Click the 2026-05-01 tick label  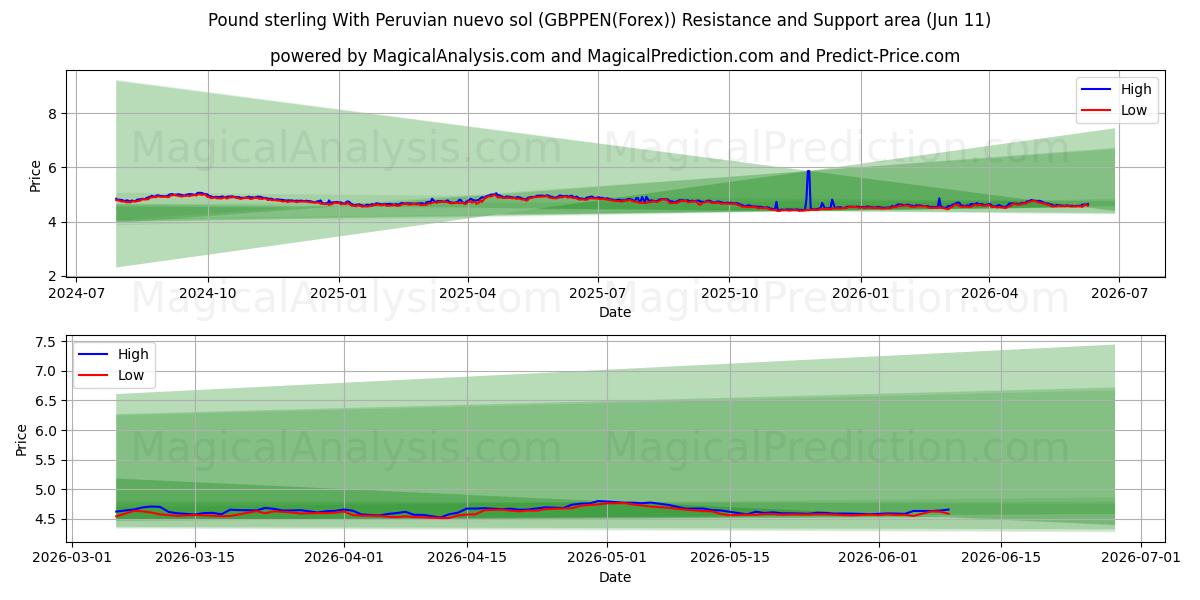pyautogui.click(x=607, y=558)
